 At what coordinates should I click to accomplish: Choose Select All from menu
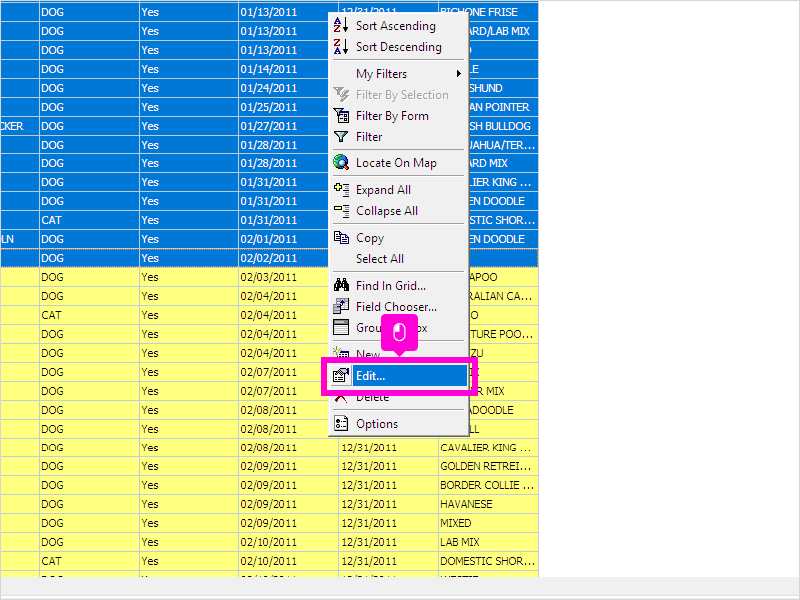pyautogui.click(x=380, y=259)
